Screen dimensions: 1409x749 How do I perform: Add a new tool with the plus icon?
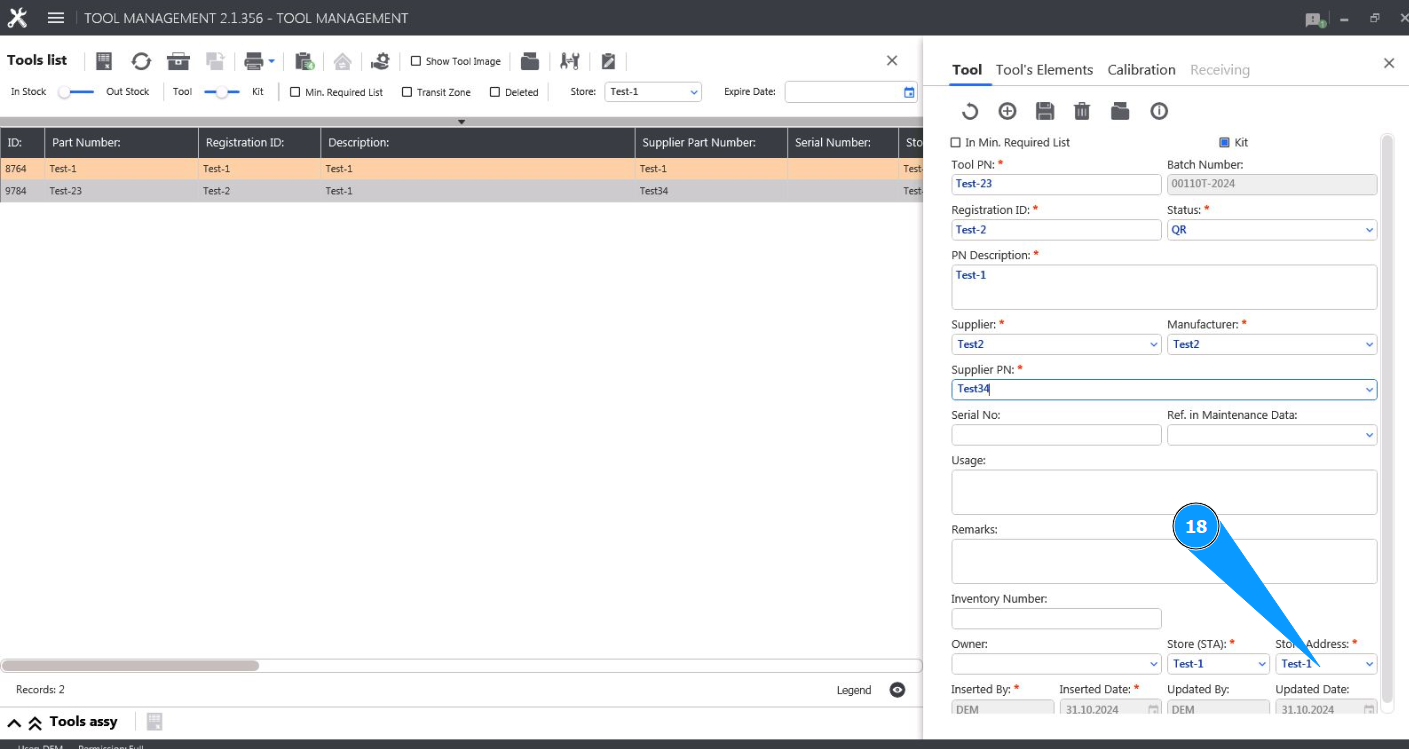tap(1007, 111)
